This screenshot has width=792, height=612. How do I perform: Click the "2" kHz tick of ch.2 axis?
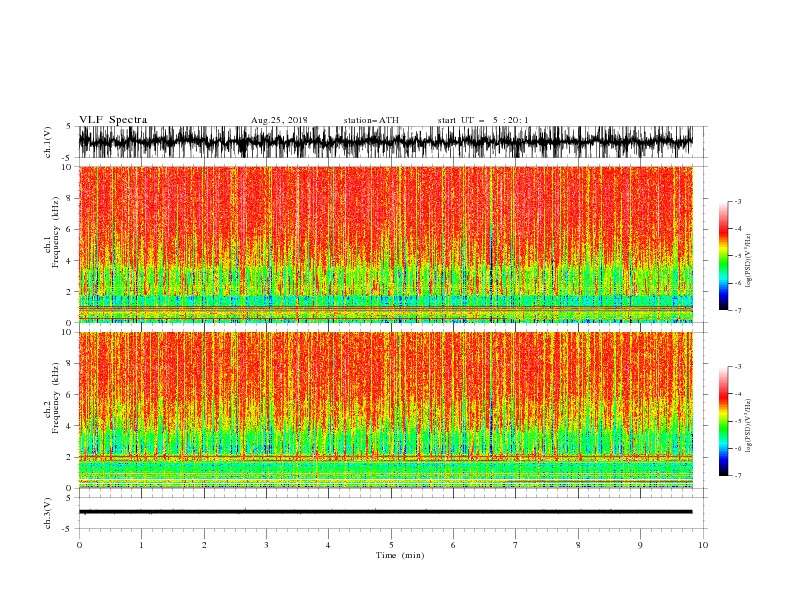(x=70, y=457)
